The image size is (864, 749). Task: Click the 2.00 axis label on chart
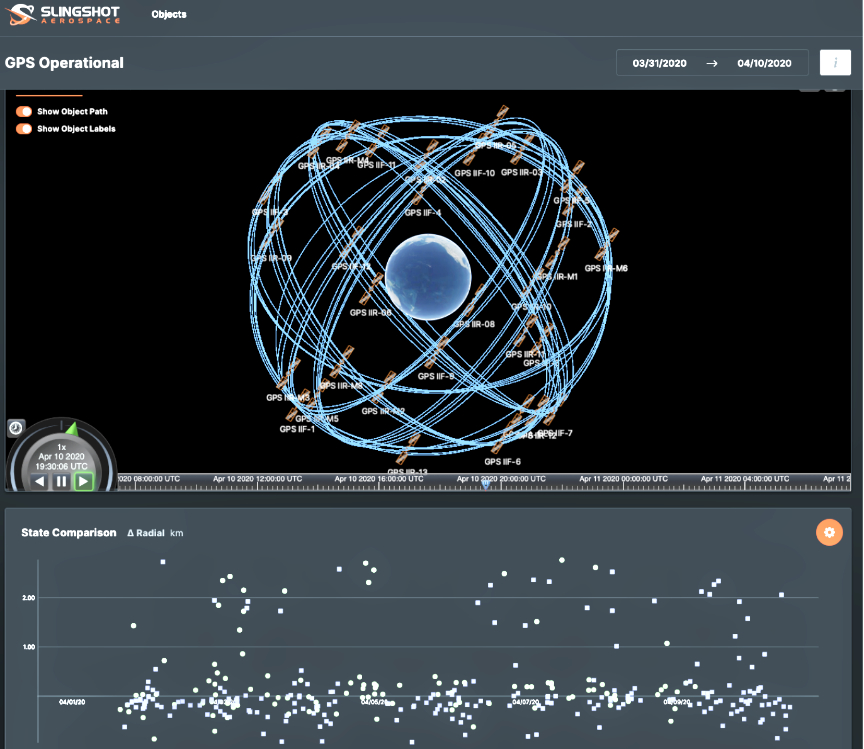pos(29,597)
